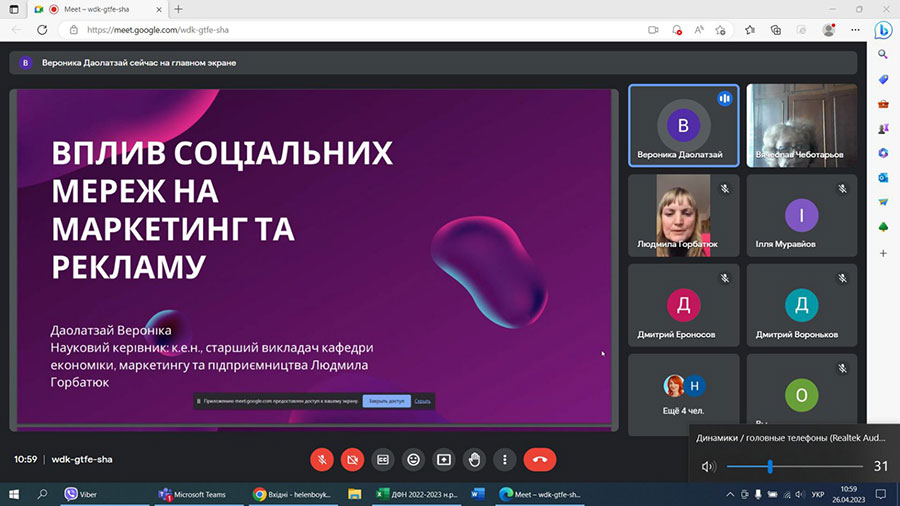The width and height of the screenshot is (900, 506).
Task: Select Дмитрий Вороньков participant tile
Action: pyautogui.click(x=802, y=305)
